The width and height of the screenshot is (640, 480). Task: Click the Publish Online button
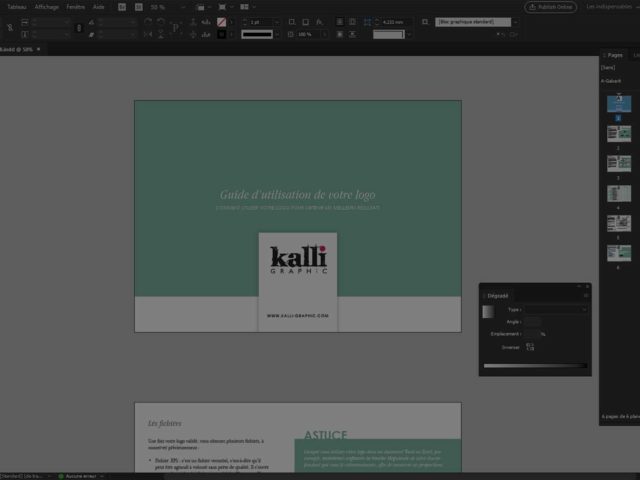pos(550,7)
